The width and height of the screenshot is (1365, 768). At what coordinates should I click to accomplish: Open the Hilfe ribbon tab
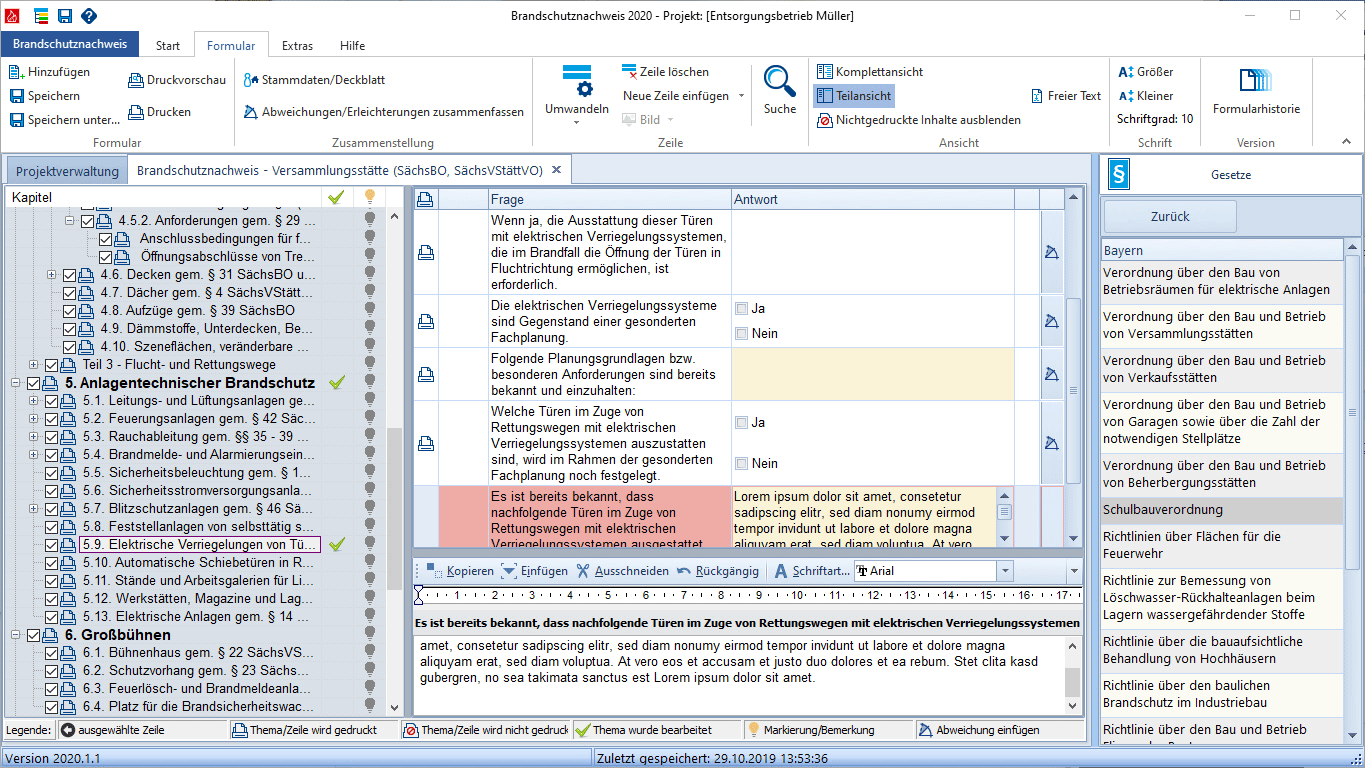pyautogui.click(x=352, y=45)
